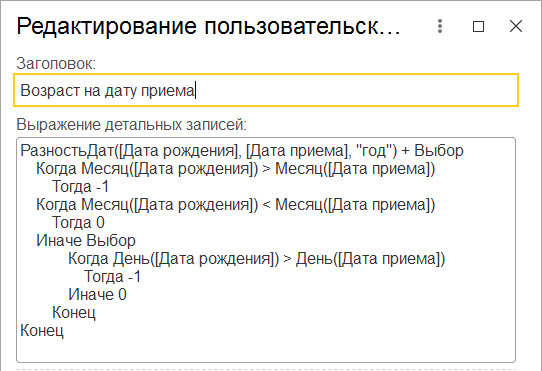
Task: Click the indented inner 'Конец' keyword
Action: click(x=74, y=313)
